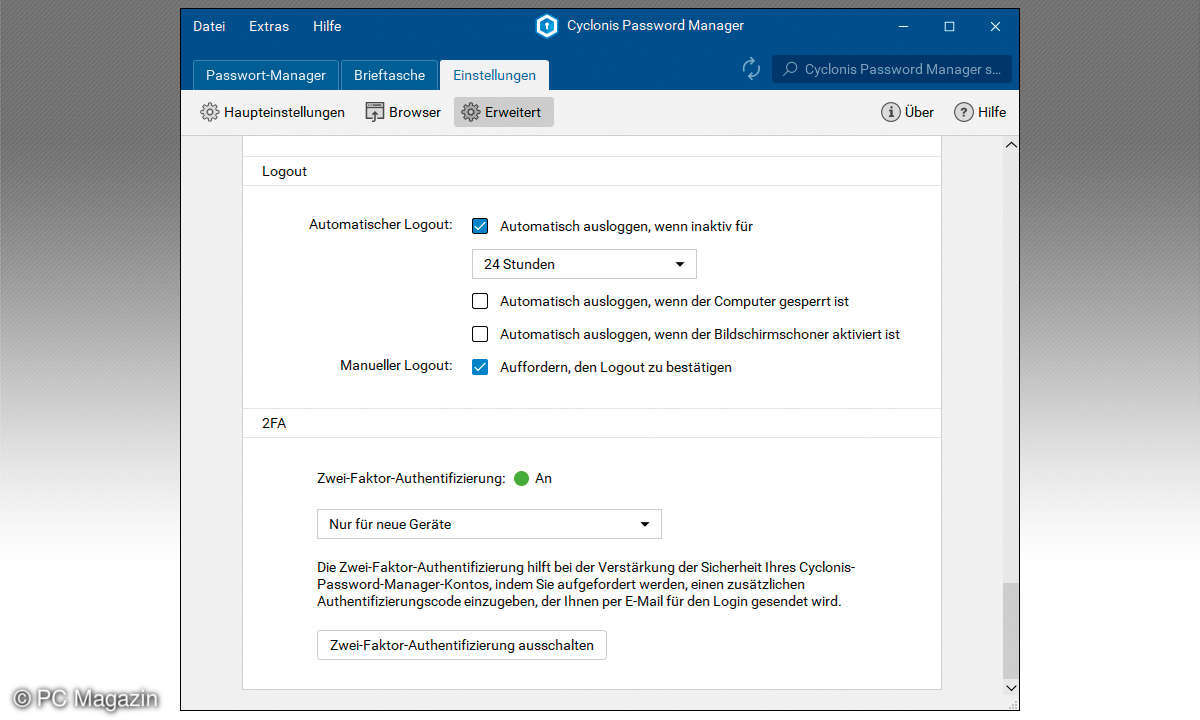This screenshot has height=720, width=1200.
Task: Click the Hilfe question mark icon
Action: pos(963,112)
